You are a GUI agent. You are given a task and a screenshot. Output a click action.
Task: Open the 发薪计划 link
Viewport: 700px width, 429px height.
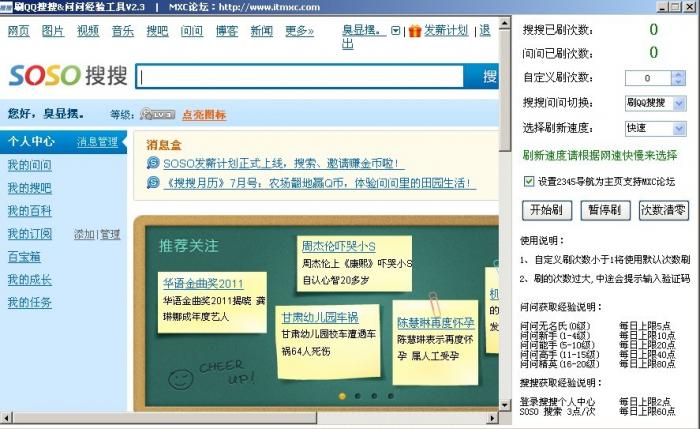[446, 30]
